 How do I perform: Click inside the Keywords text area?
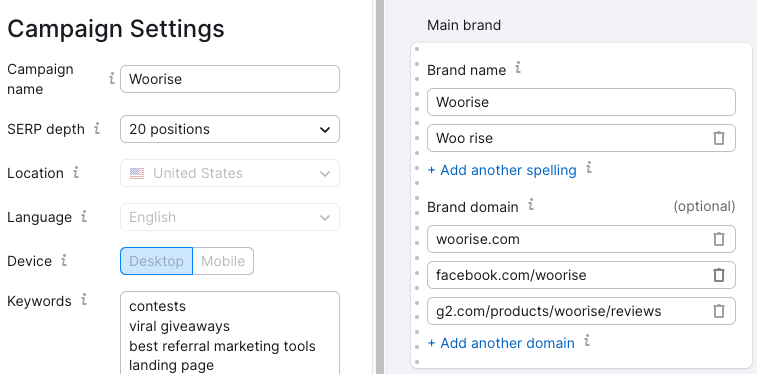click(230, 333)
